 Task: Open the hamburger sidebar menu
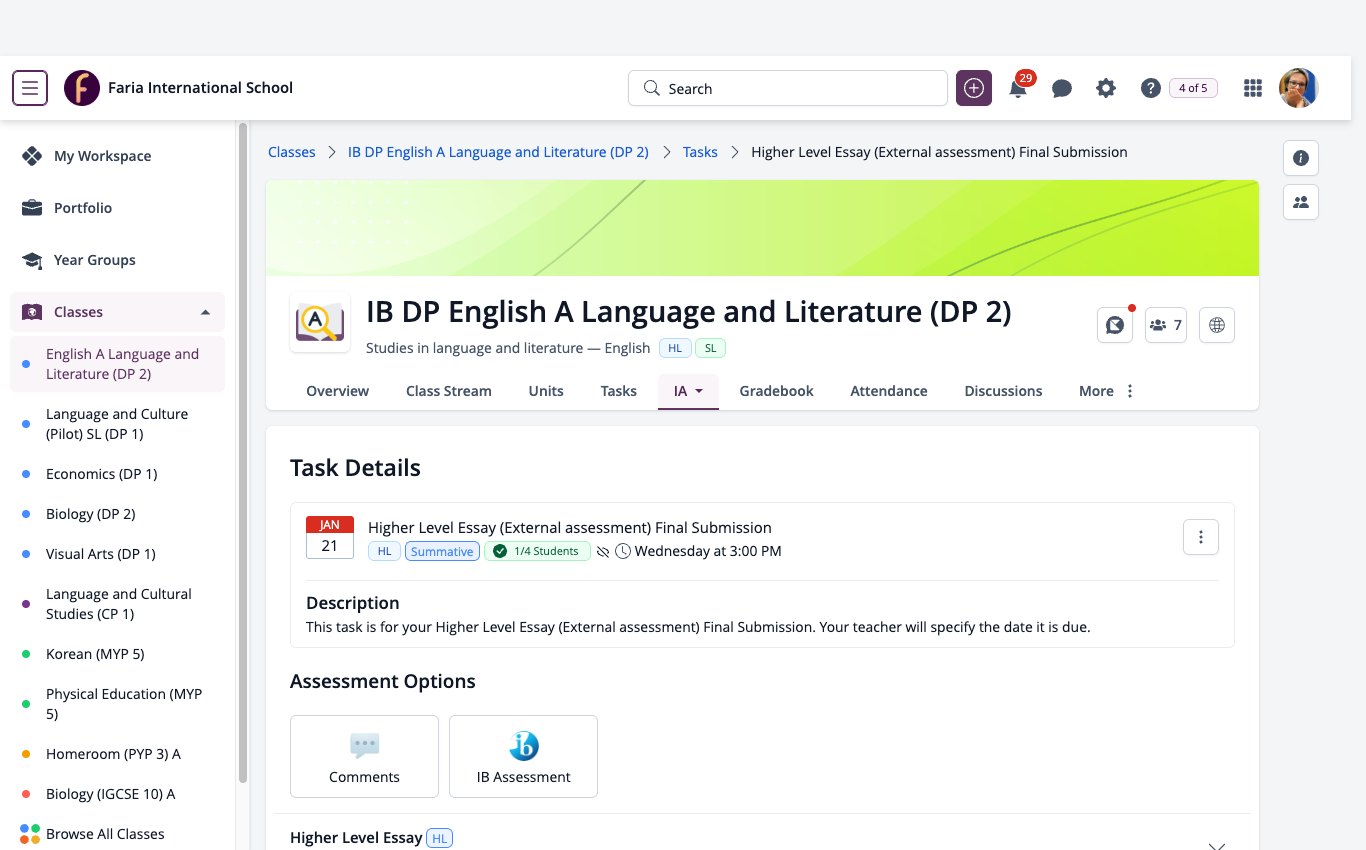30,88
